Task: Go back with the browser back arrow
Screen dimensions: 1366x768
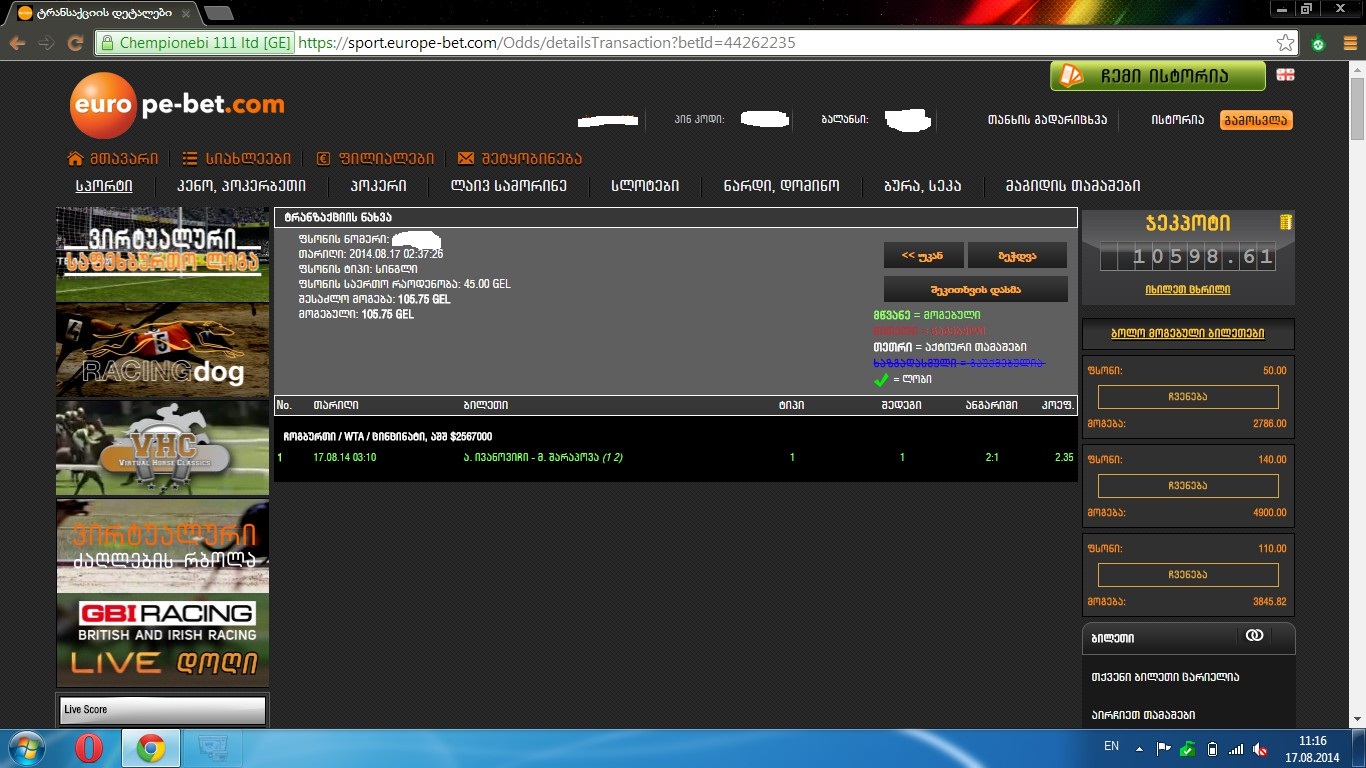Action: [x=18, y=43]
